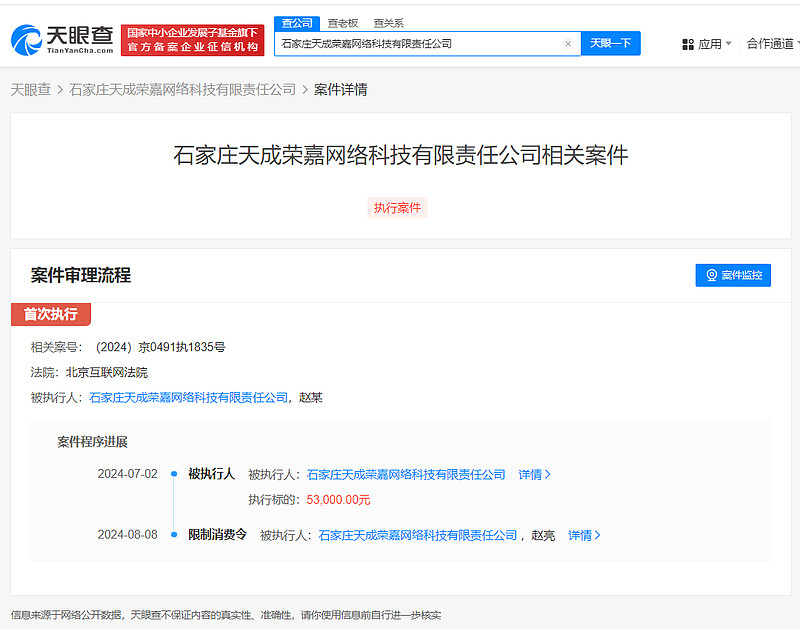Click the disclaimer text starting 信息来源于网络公开数据
Screen dimensions: 800x629
click(226, 615)
